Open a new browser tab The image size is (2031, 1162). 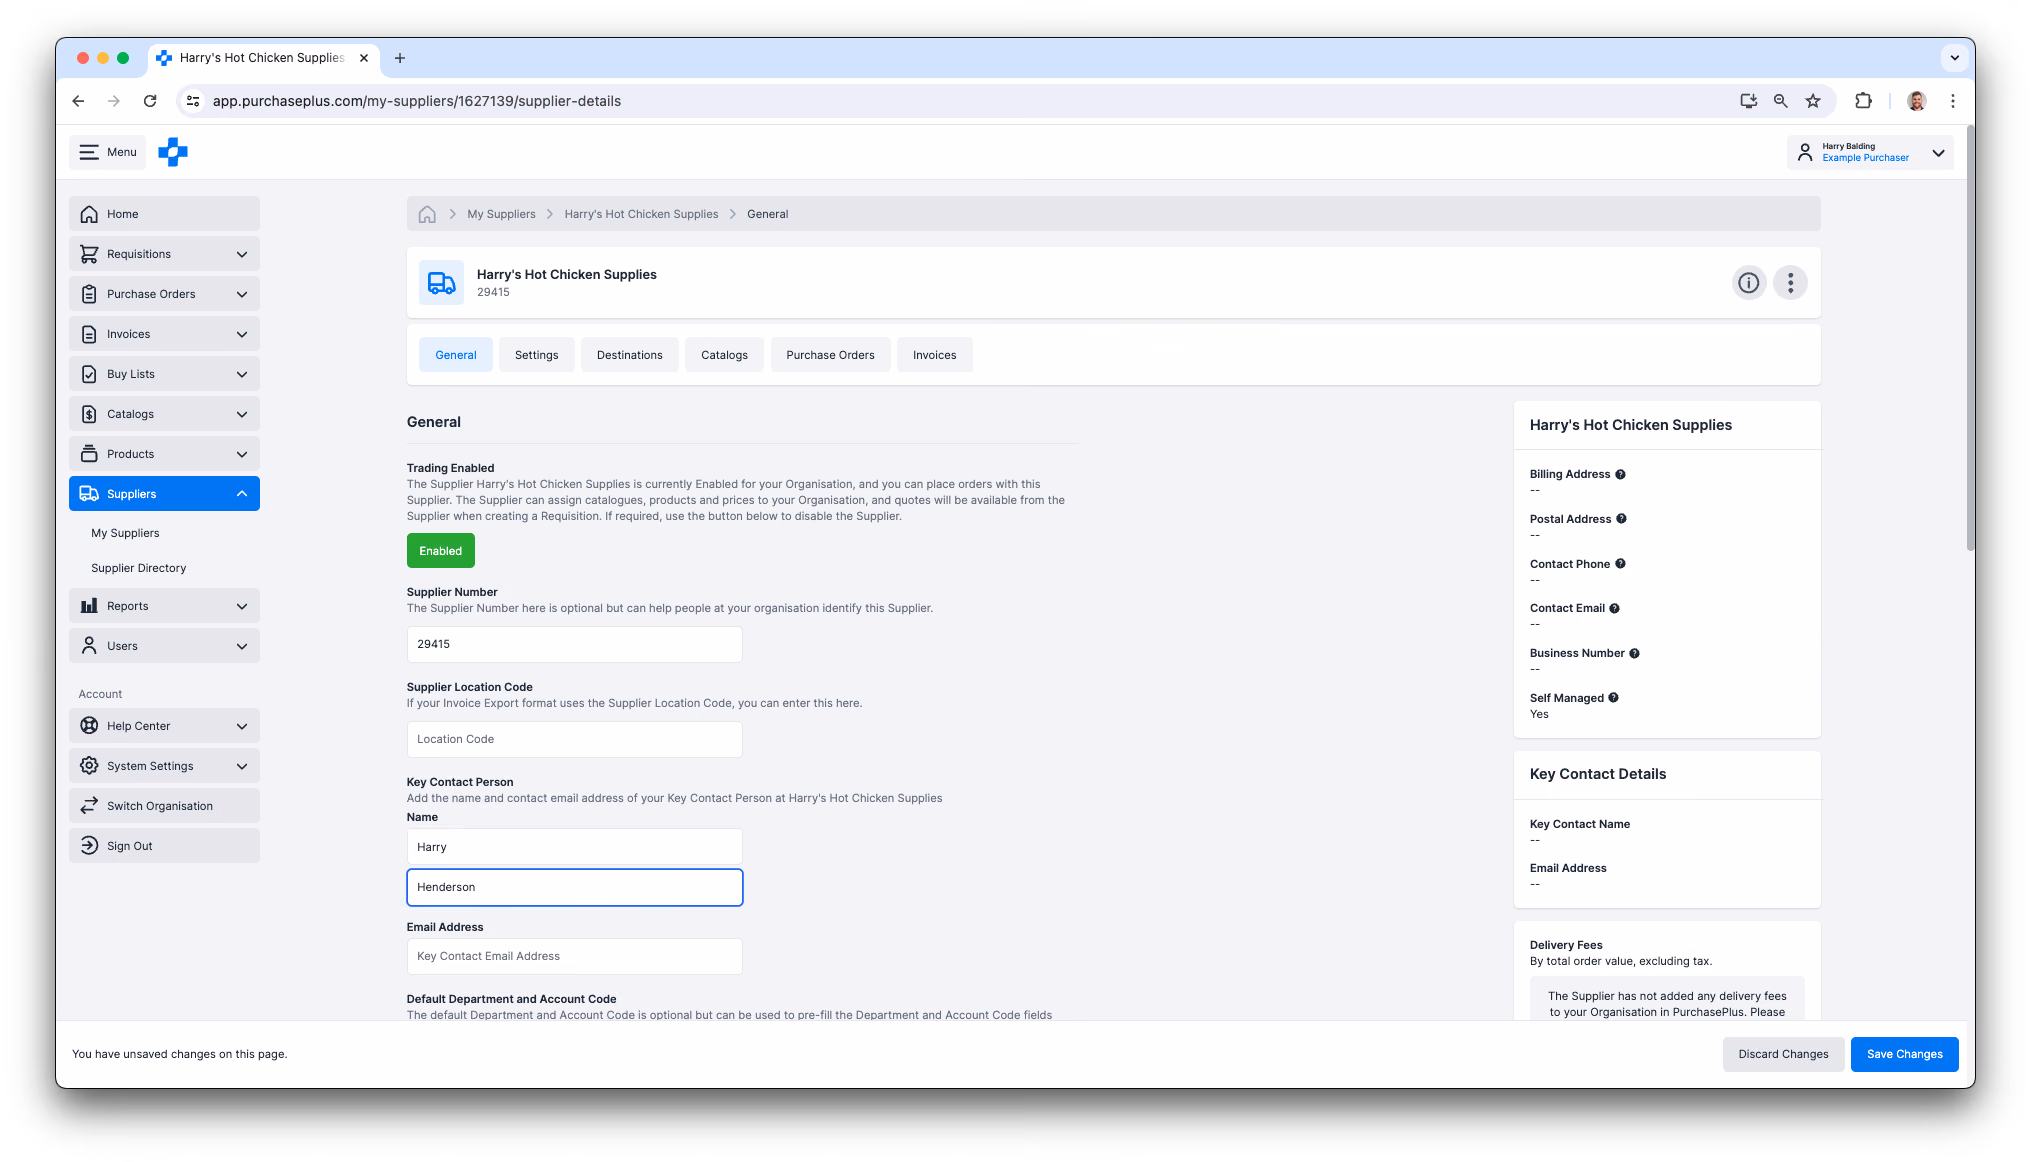coord(400,58)
